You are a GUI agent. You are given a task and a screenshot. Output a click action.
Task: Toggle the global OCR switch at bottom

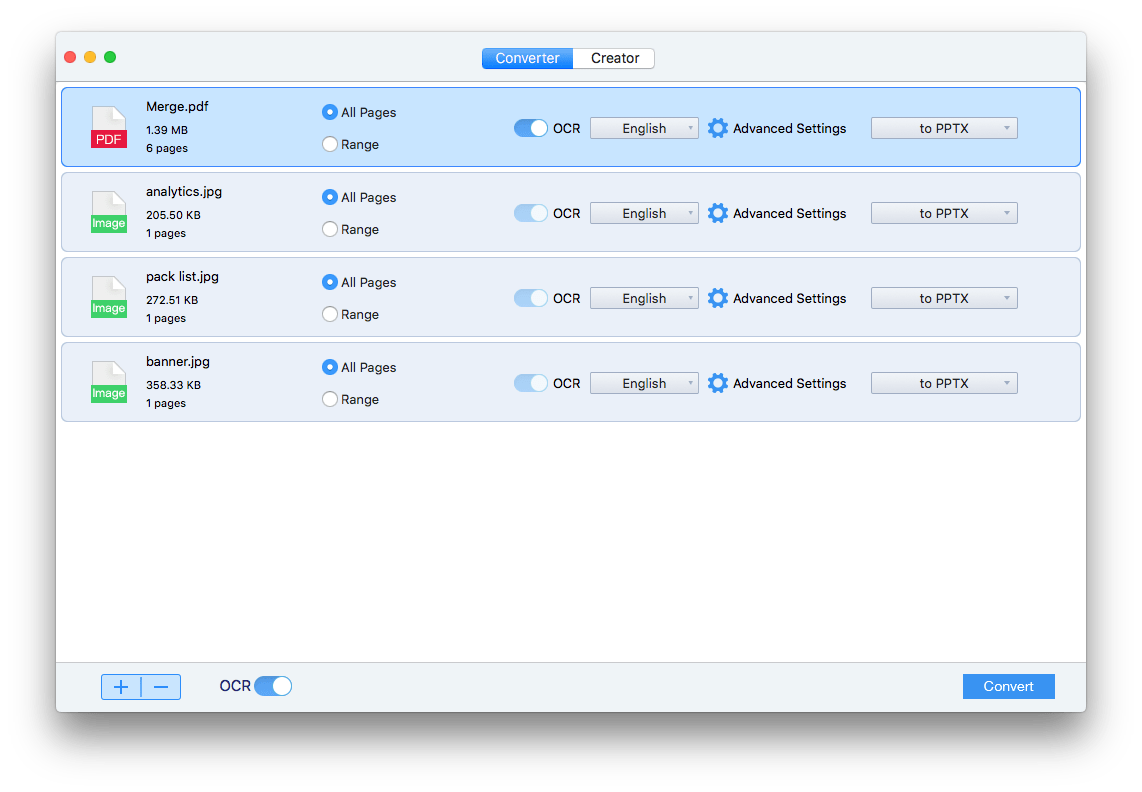pos(273,686)
